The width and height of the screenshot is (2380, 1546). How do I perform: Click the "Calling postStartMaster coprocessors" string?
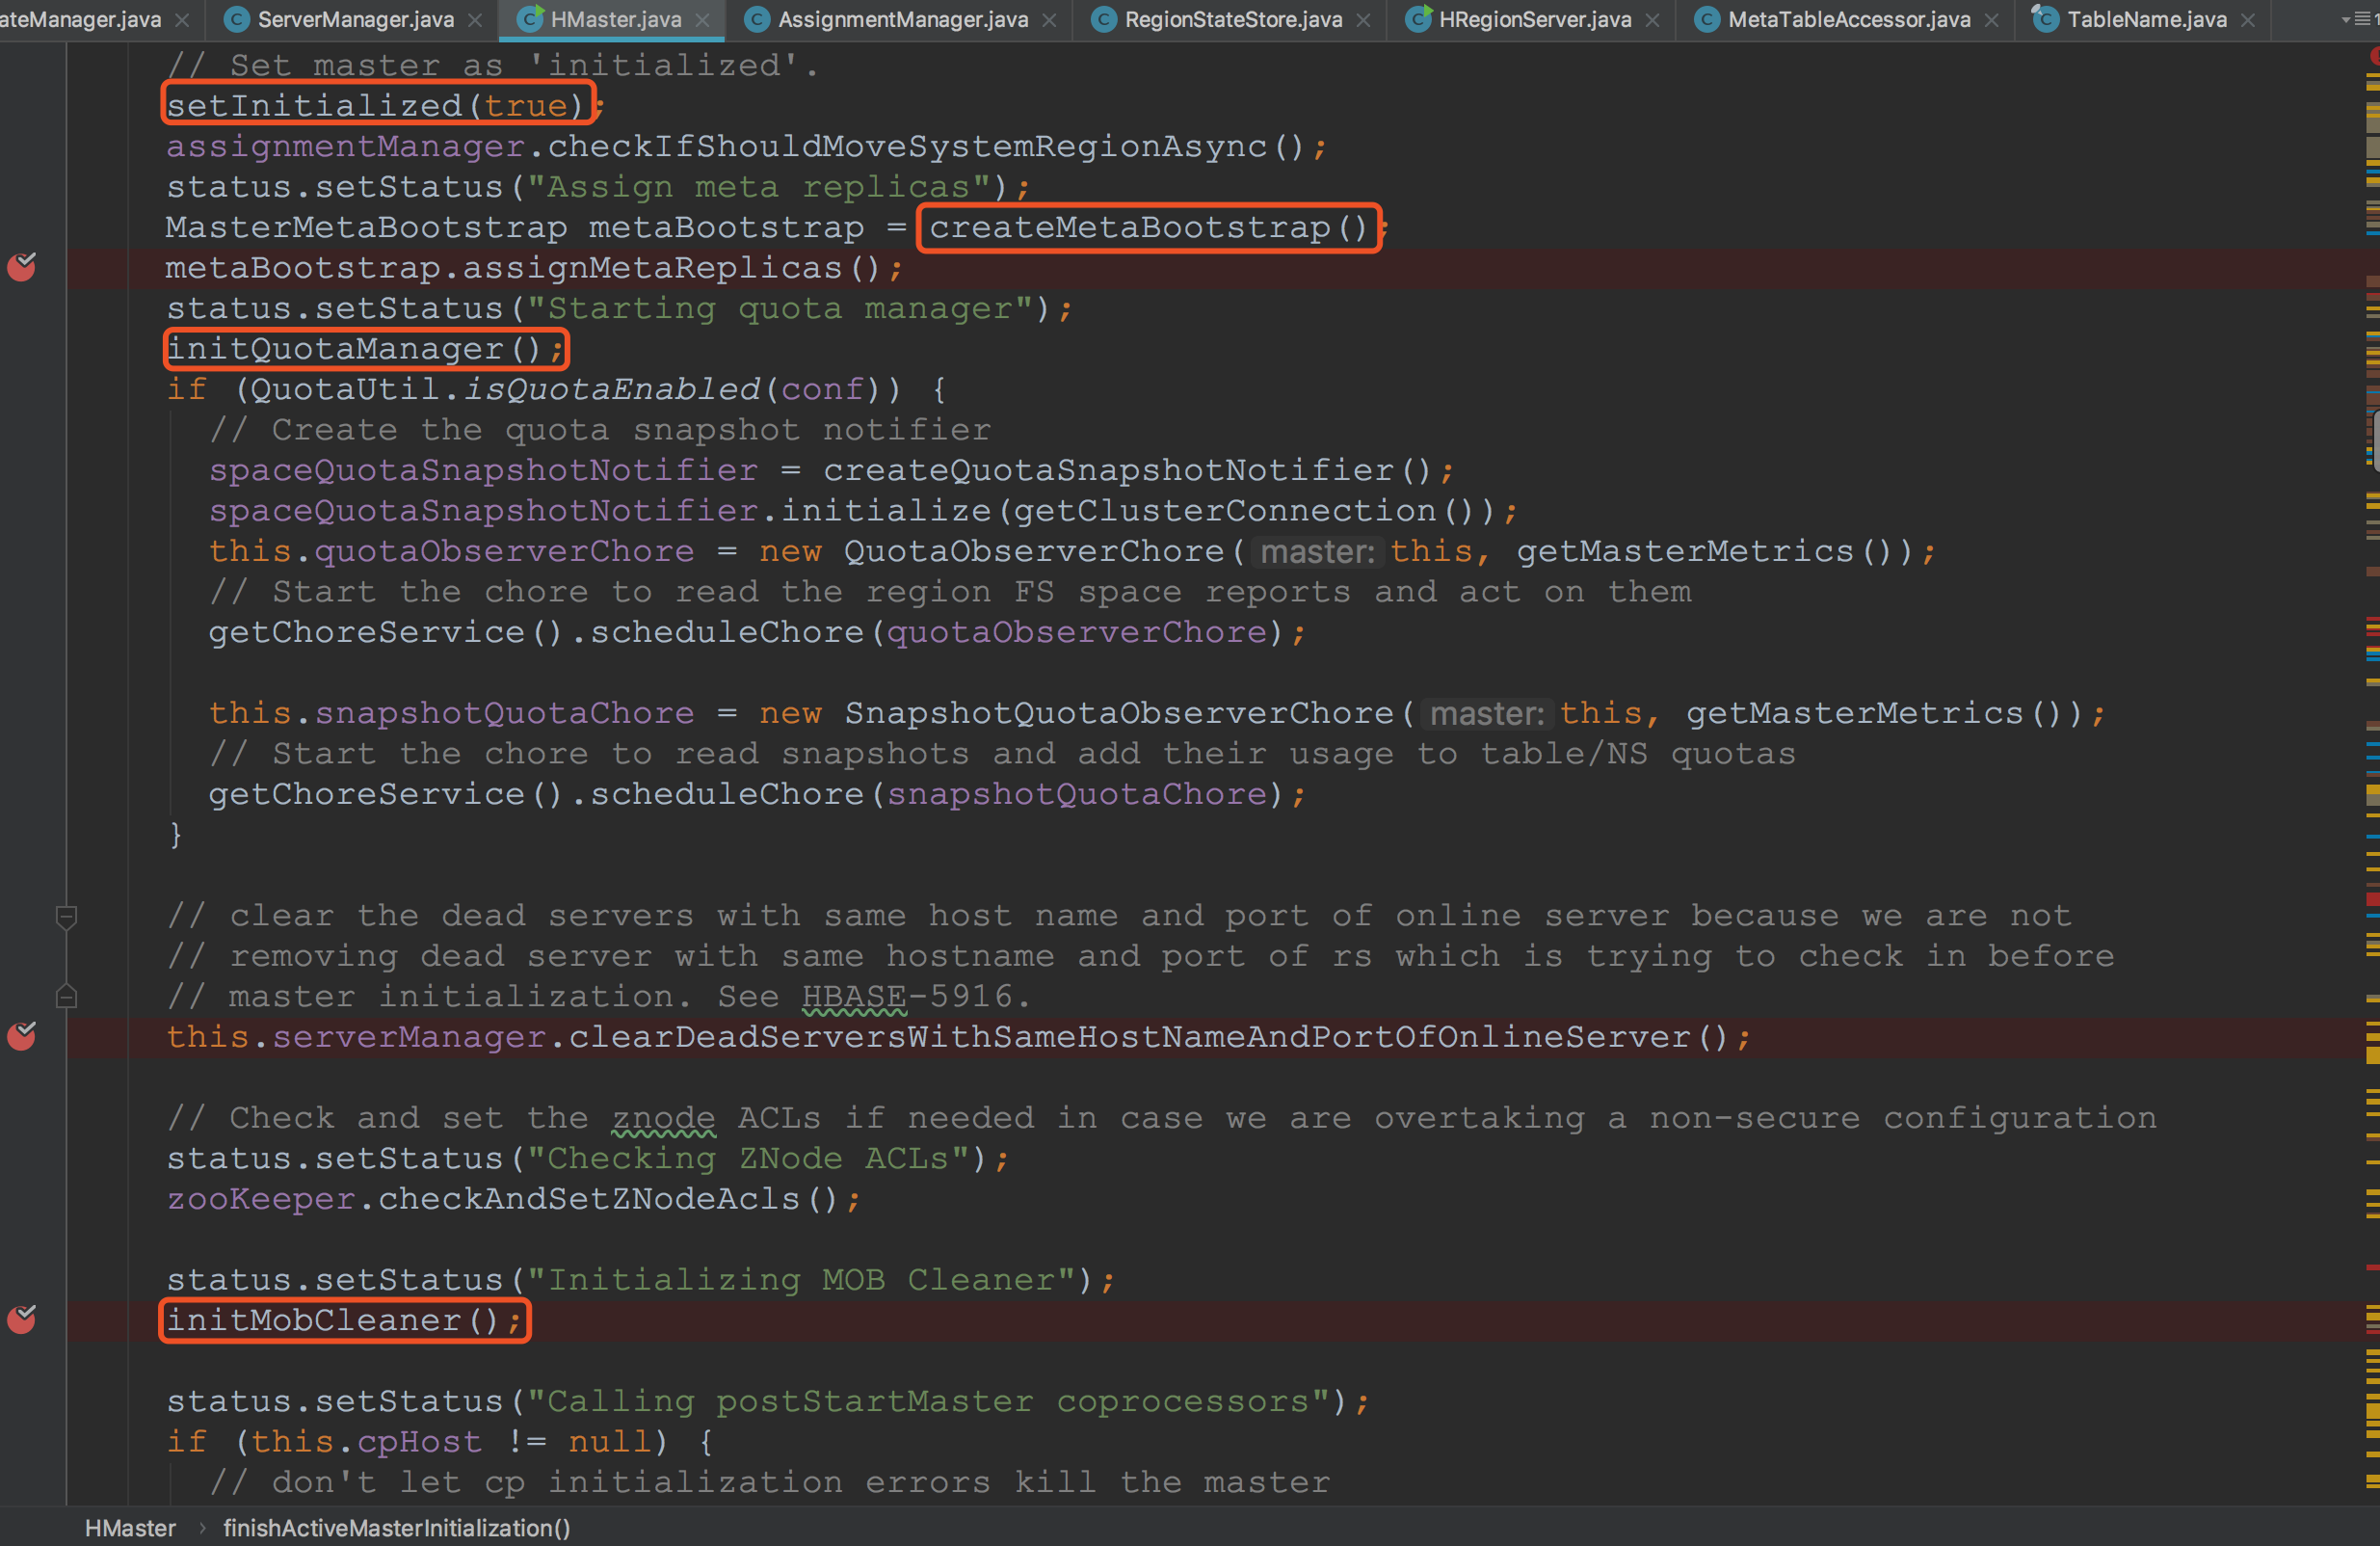point(928,1401)
